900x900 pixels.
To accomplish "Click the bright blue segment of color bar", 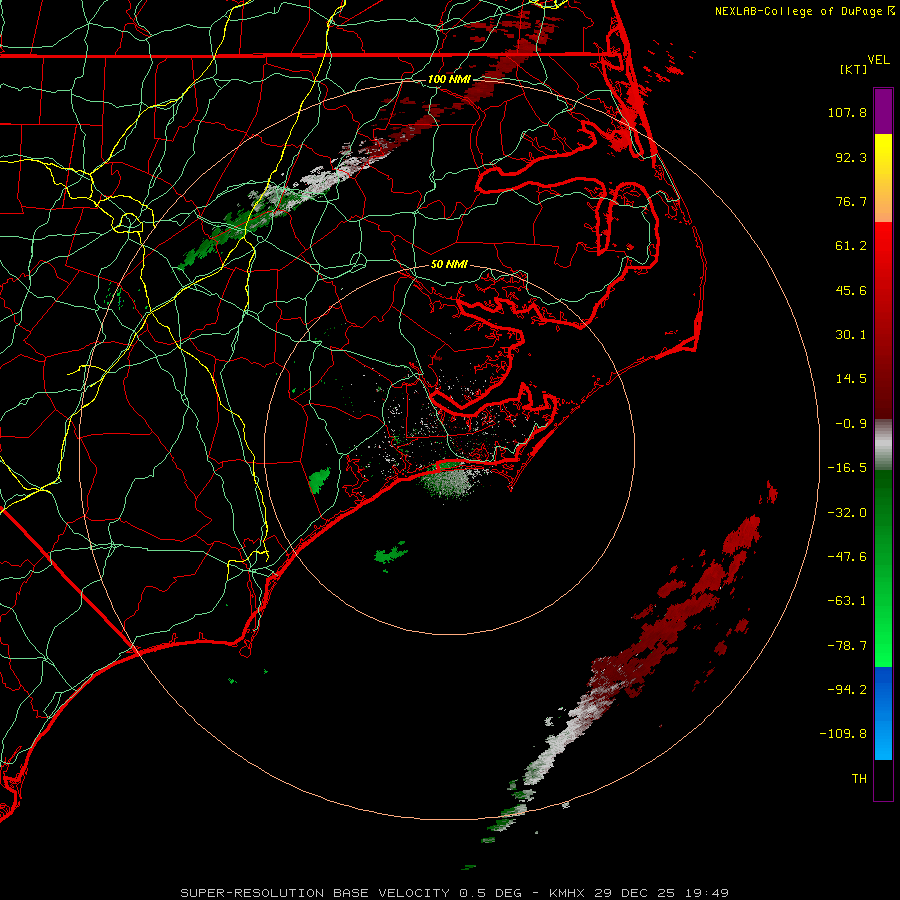I will click(x=883, y=713).
